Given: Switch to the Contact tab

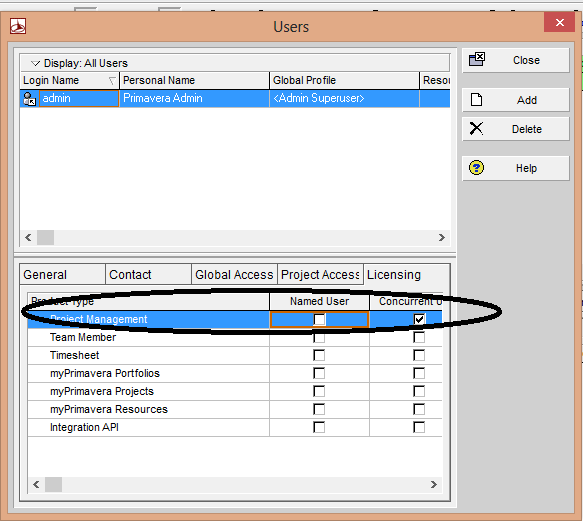Looking at the screenshot, I should [x=148, y=274].
